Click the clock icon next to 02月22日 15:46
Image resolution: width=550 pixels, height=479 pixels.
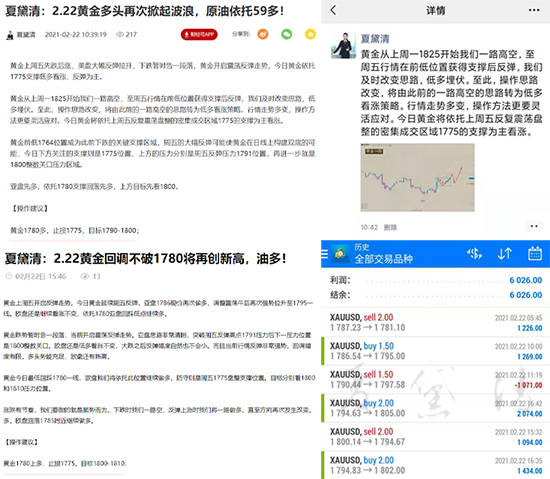point(9,276)
